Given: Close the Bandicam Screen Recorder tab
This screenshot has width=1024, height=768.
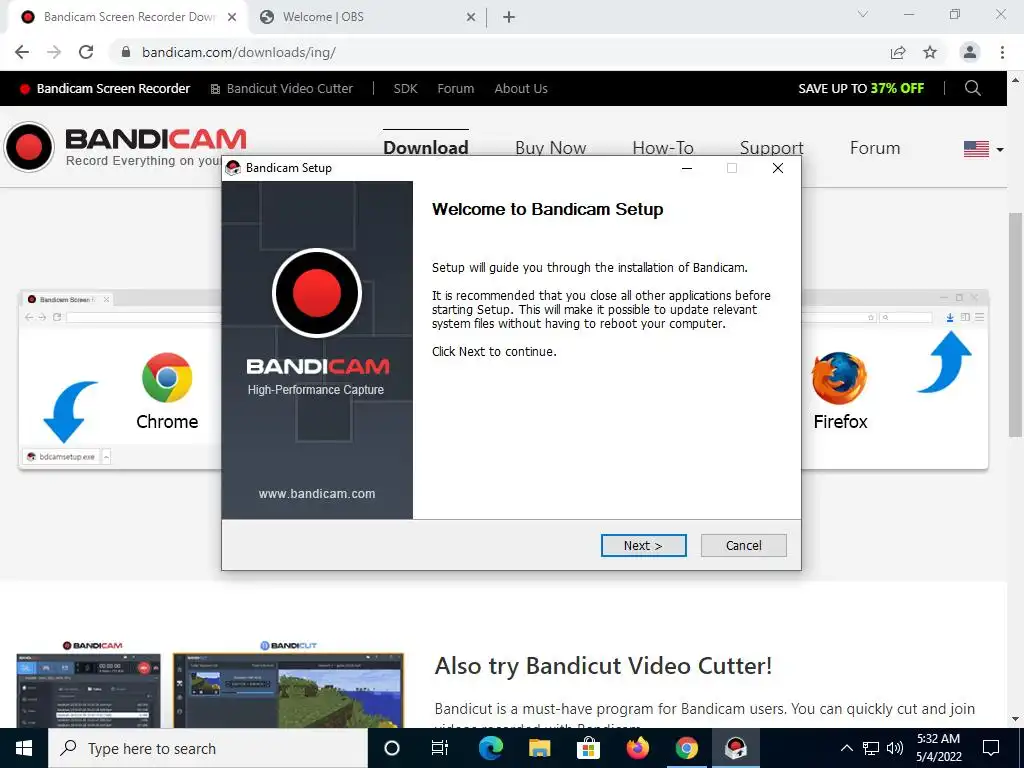Looking at the screenshot, I should 232,18.
